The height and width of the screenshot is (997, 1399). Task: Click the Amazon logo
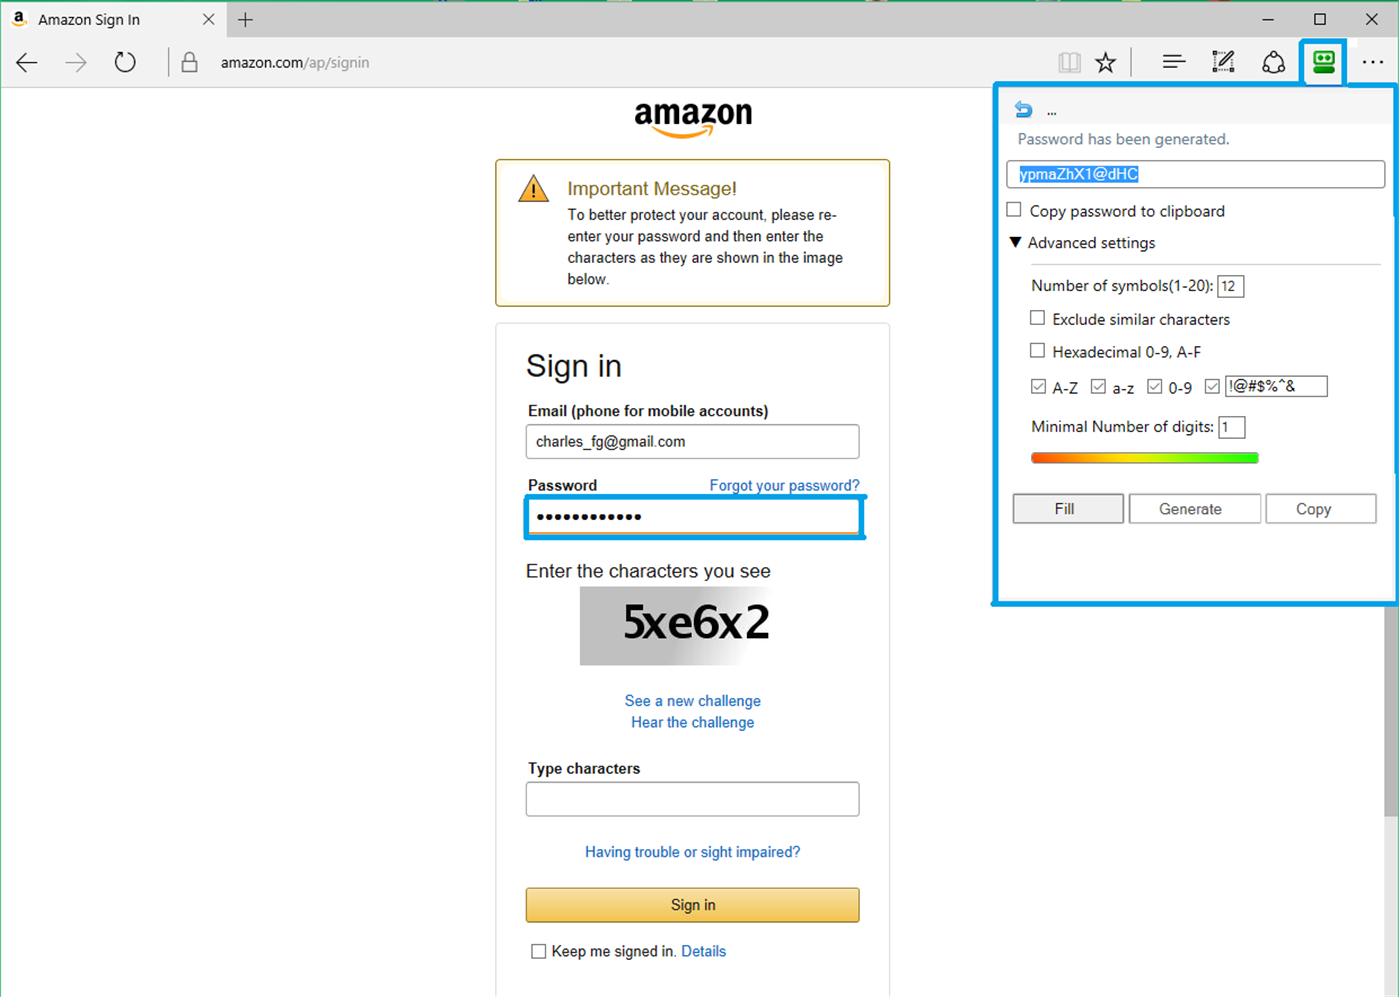[x=693, y=119]
